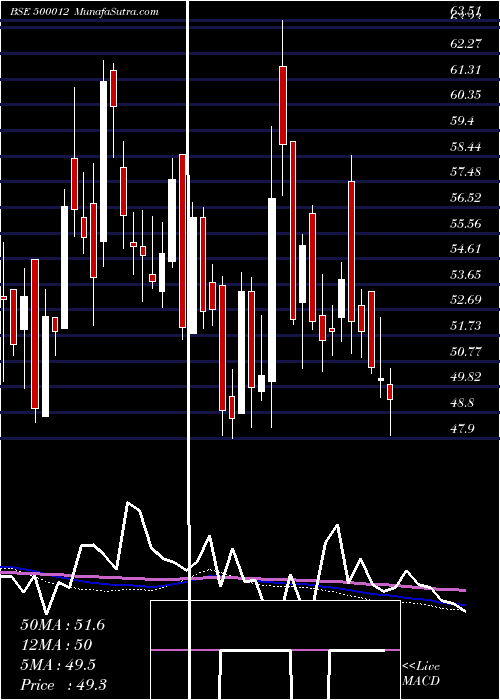Click the '12MA : 50' indicator text

point(56,645)
